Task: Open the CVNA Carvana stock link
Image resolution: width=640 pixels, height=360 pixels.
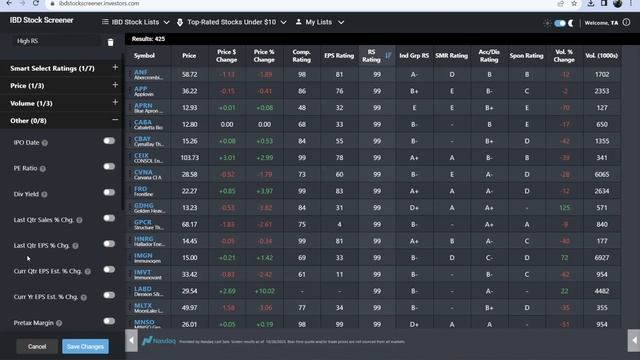Action: point(143,172)
